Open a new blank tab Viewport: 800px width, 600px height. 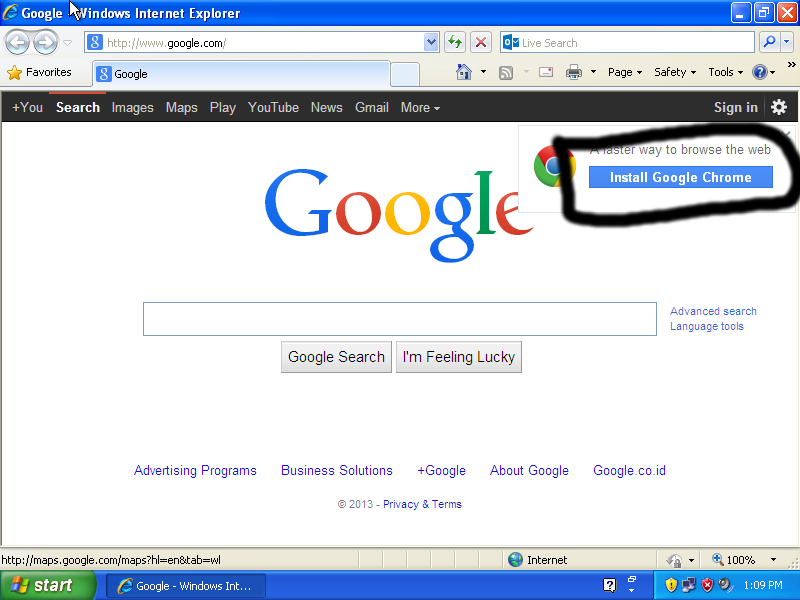click(405, 74)
